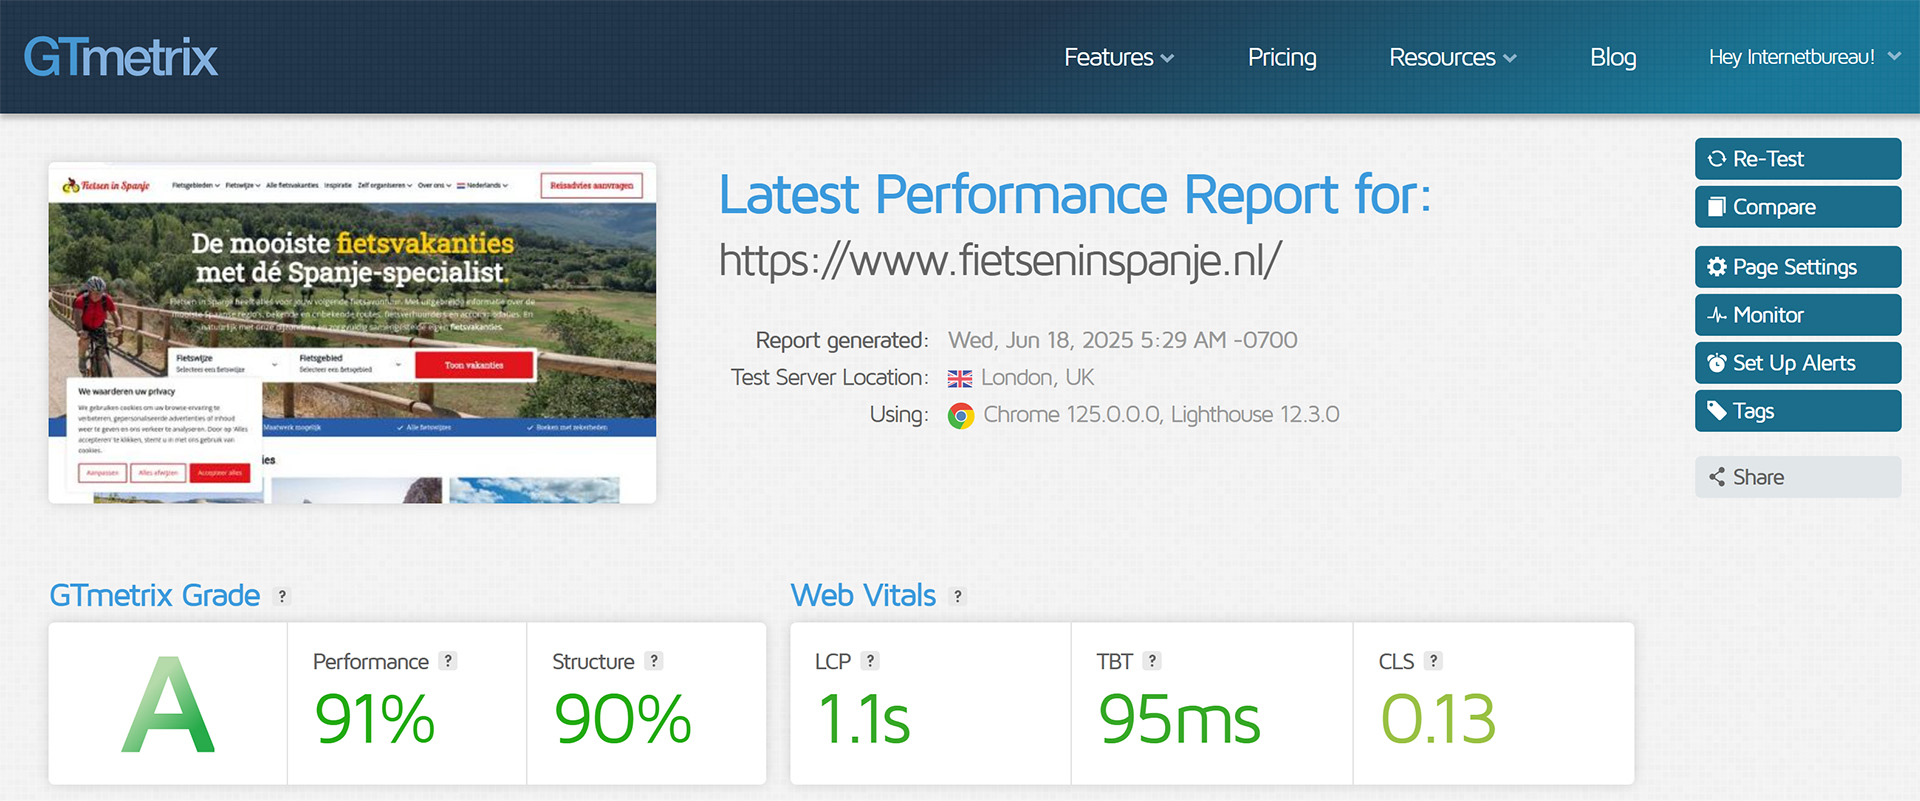This screenshot has height=801, width=1920.
Task: Open the Hey Internetbureau! account menu
Action: (x=1805, y=57)
